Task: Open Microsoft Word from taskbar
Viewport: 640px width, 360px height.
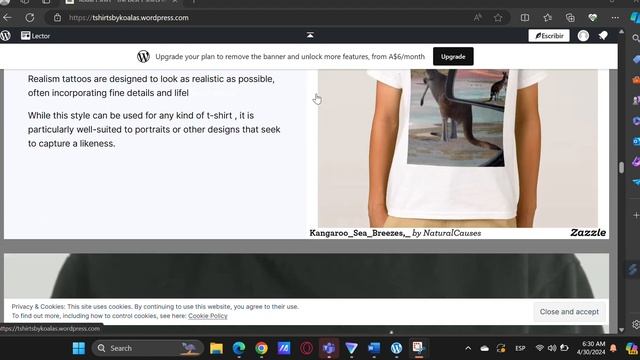Action: [x=374, y=348]
